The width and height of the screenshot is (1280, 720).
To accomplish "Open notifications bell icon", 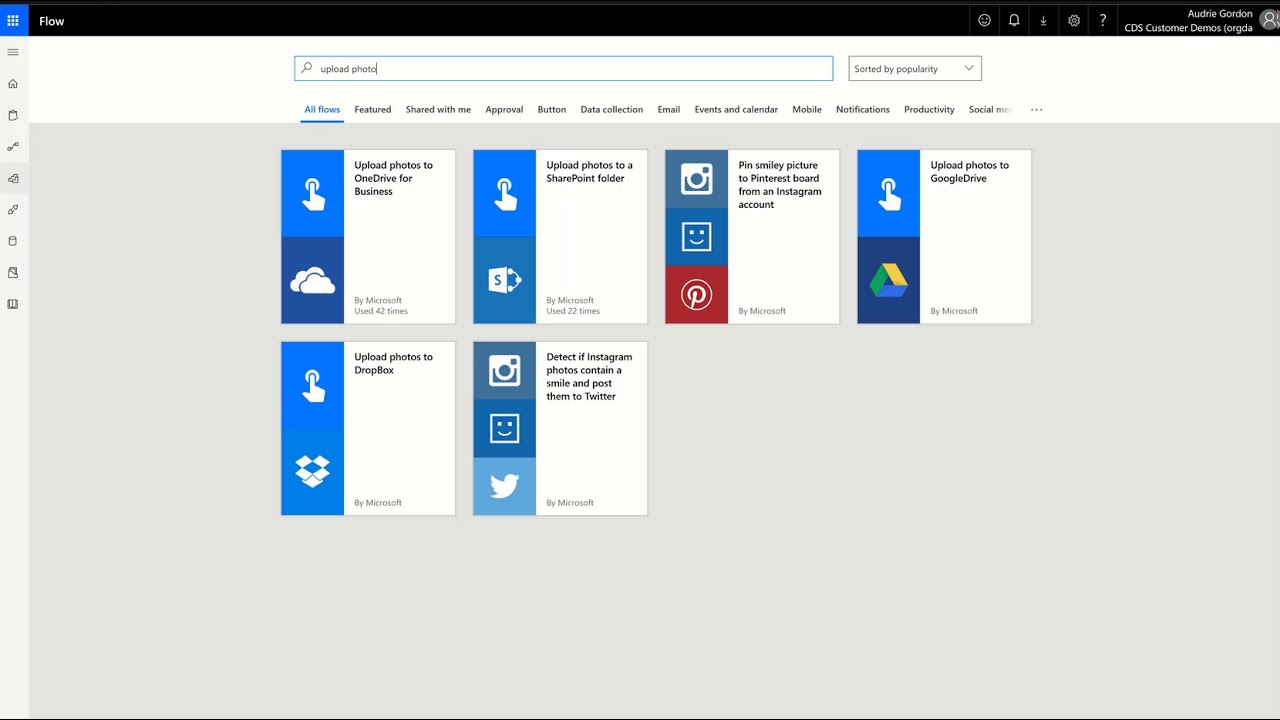I will pos(1014,20).
